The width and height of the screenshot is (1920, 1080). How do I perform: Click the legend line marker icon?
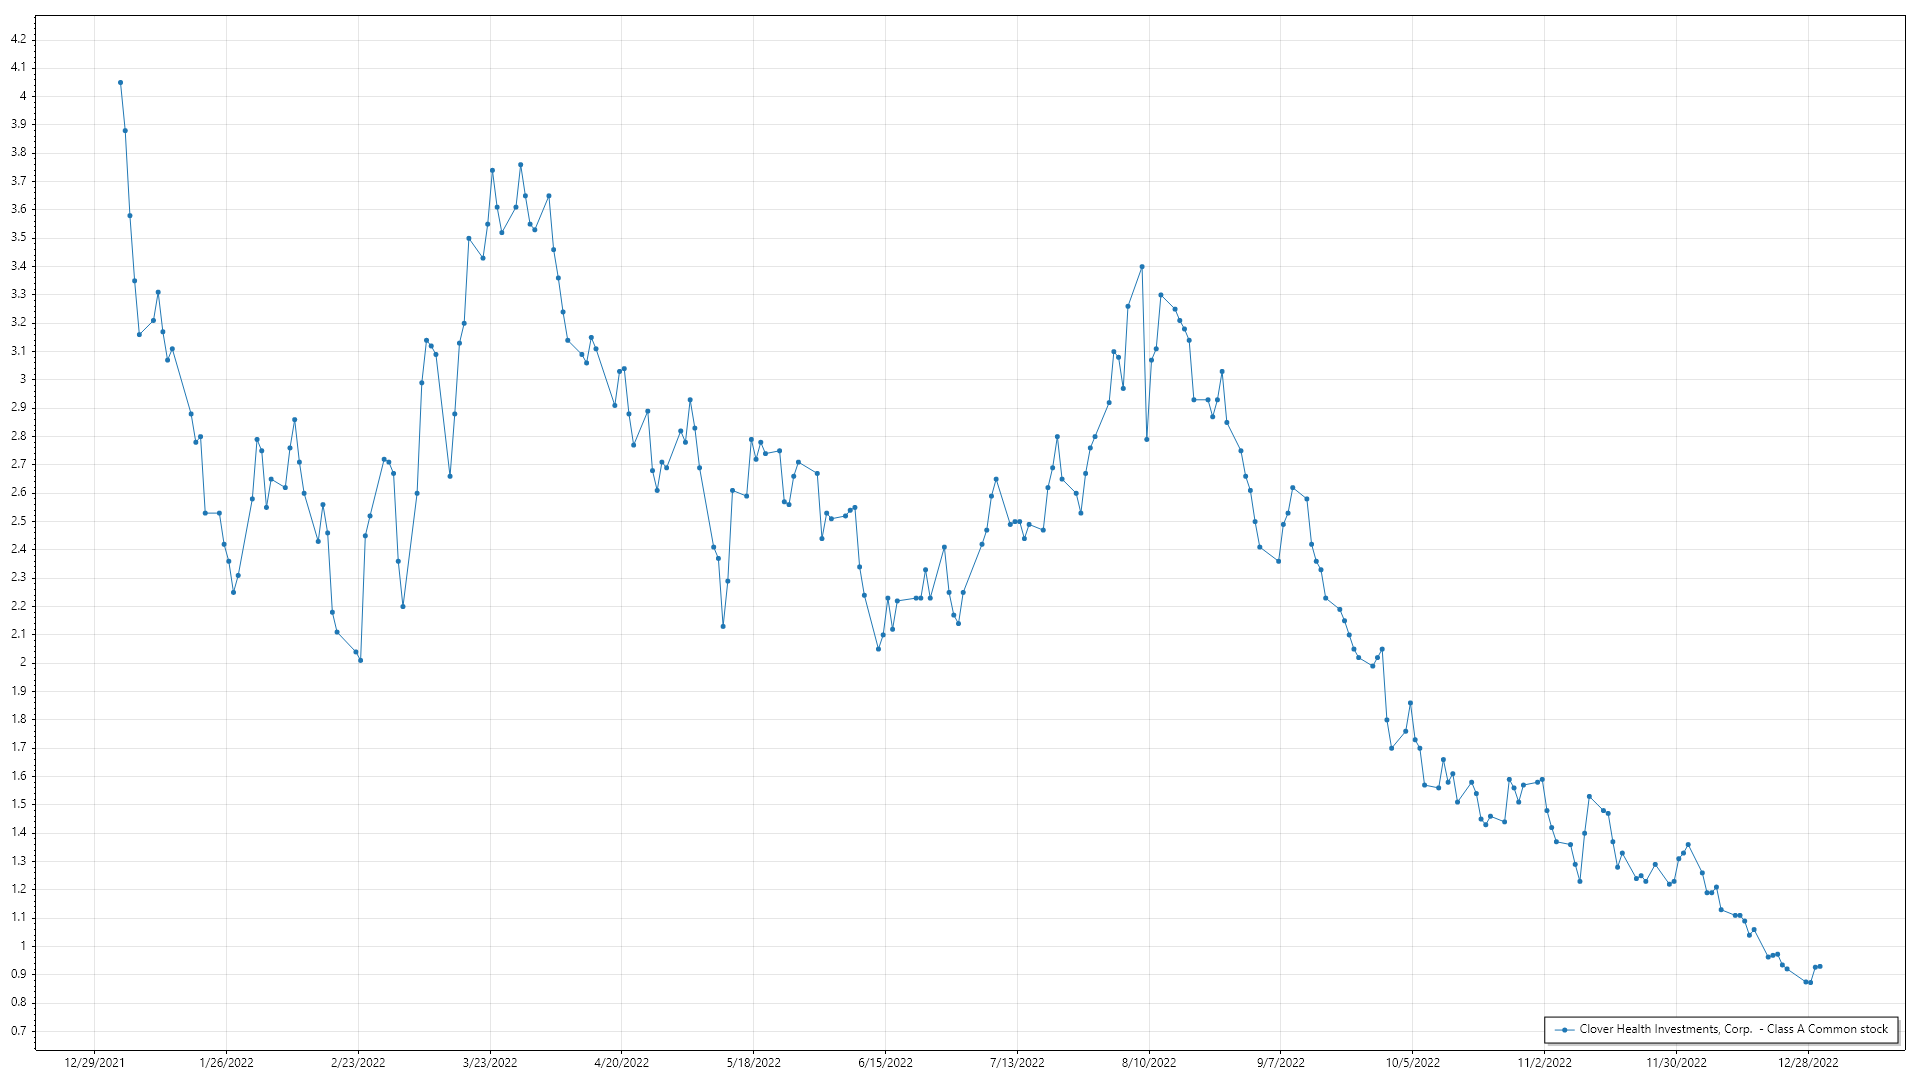(x=1564, y=1029)
